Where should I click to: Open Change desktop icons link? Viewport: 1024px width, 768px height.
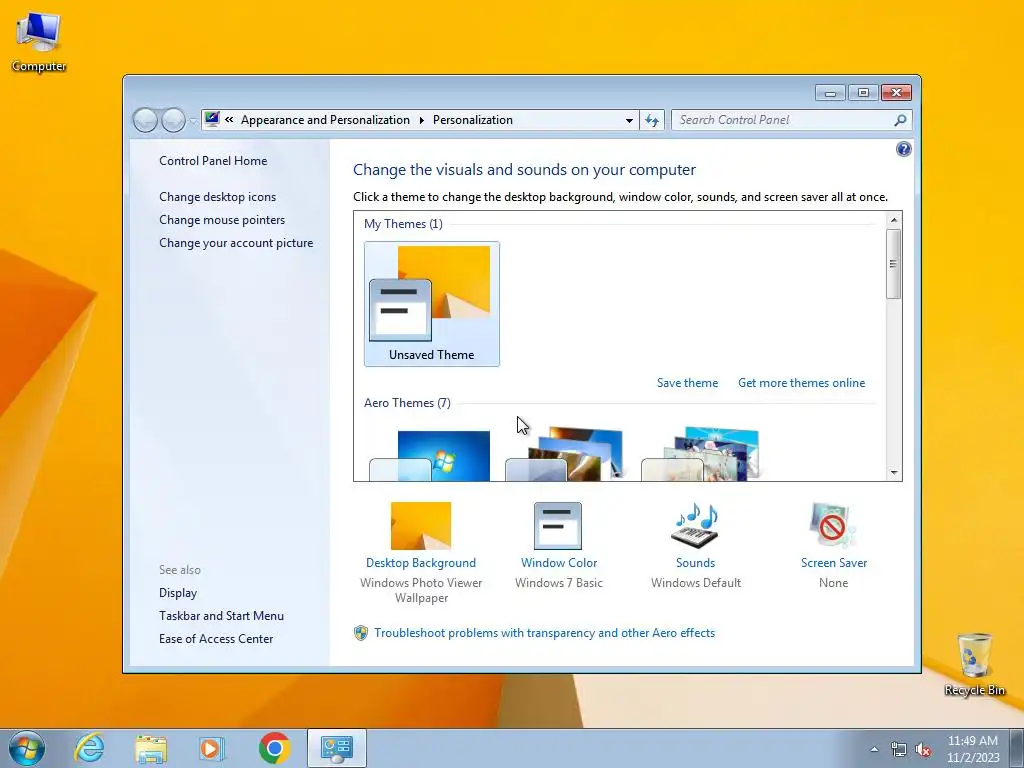217,197
